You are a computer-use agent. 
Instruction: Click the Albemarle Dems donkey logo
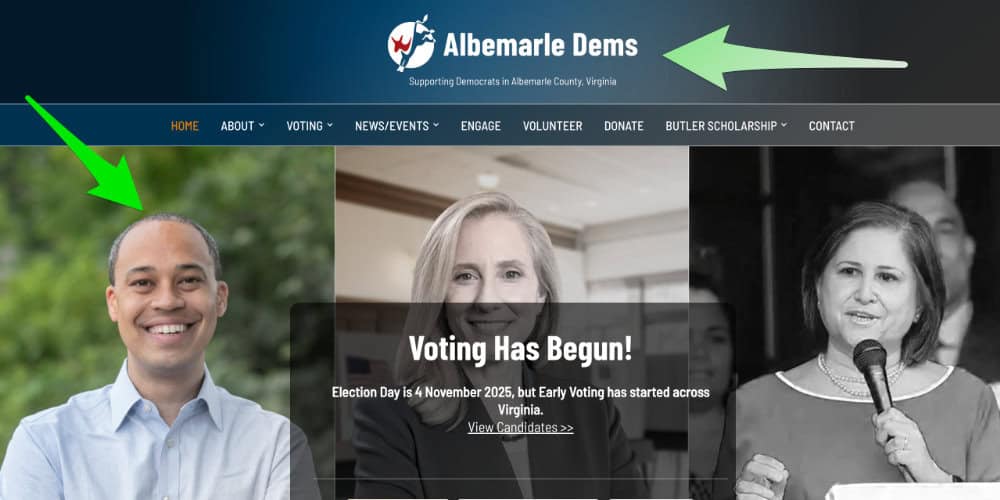pyautogui.click(x=411, y=43)
